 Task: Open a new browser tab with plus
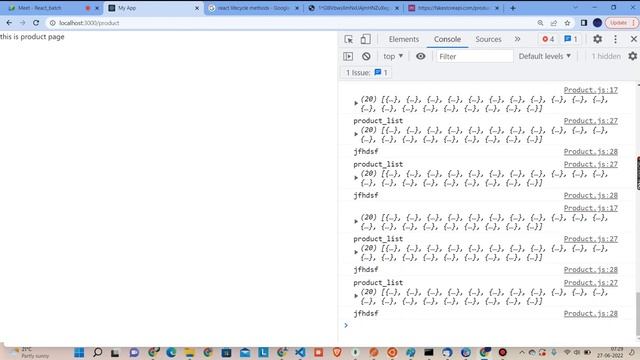(513, 8)
